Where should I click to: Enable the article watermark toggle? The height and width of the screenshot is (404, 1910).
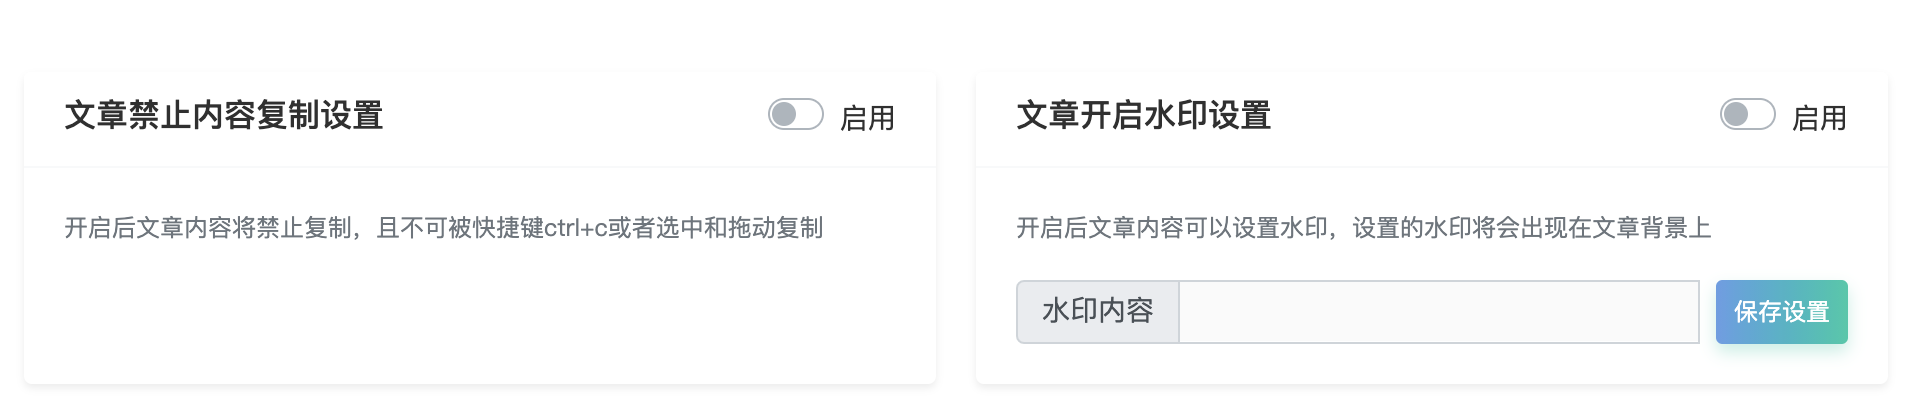[1747, 115]
